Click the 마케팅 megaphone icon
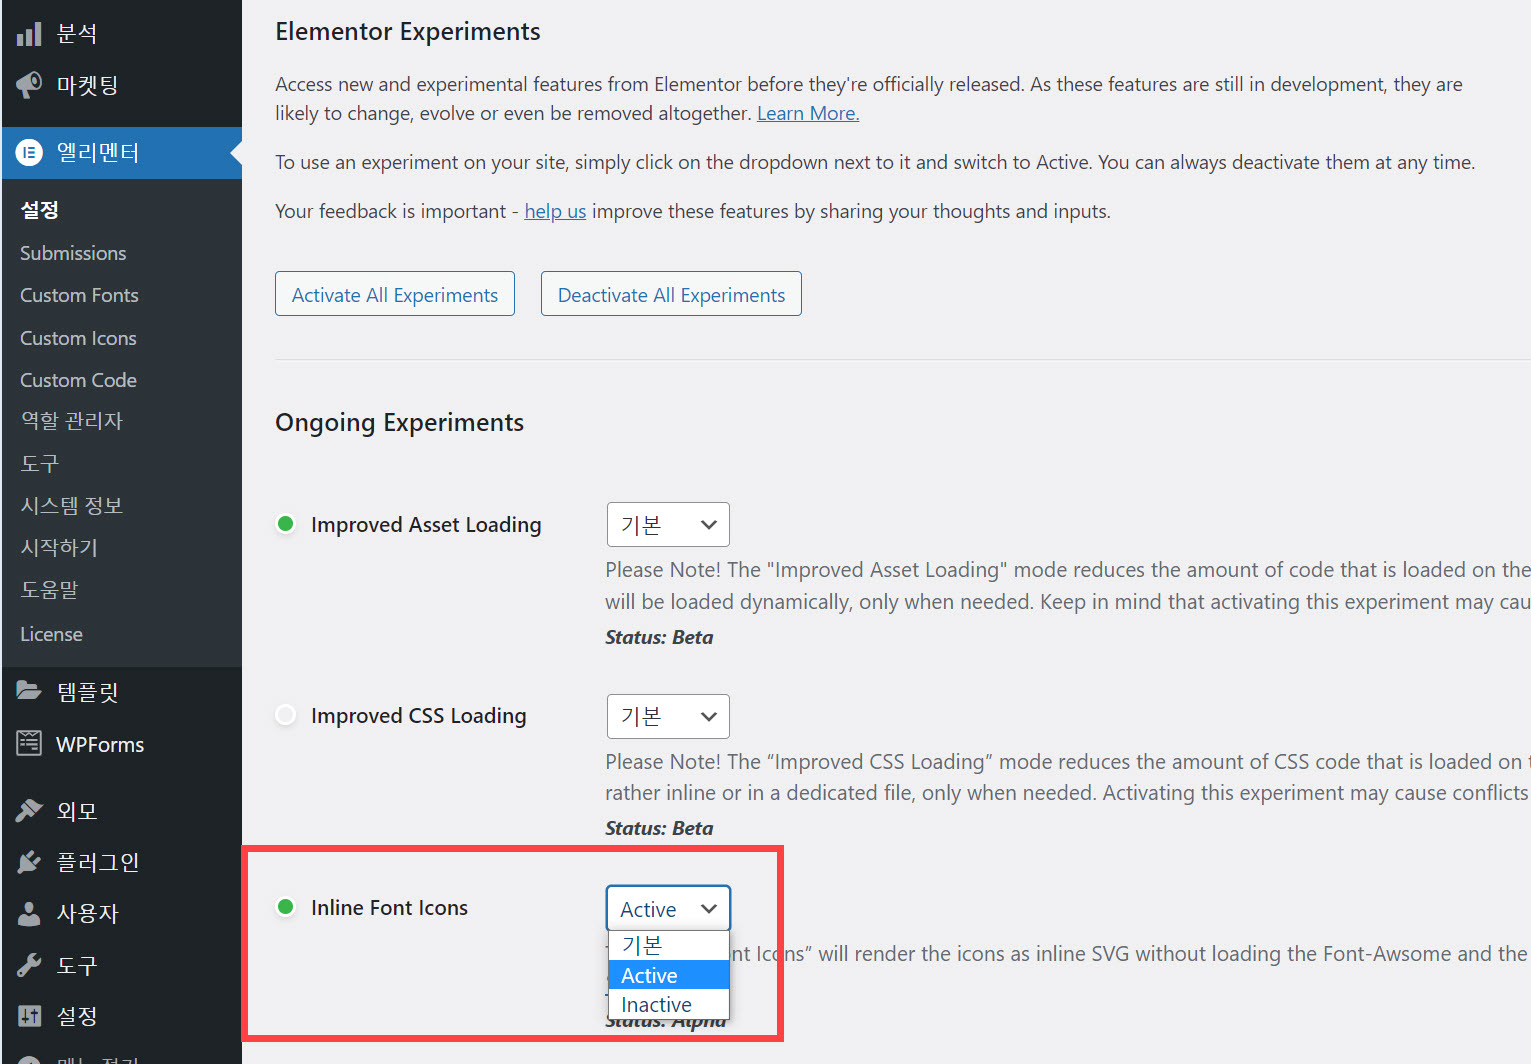Viewport: 1531px width, 1064px height. [29, 85]
